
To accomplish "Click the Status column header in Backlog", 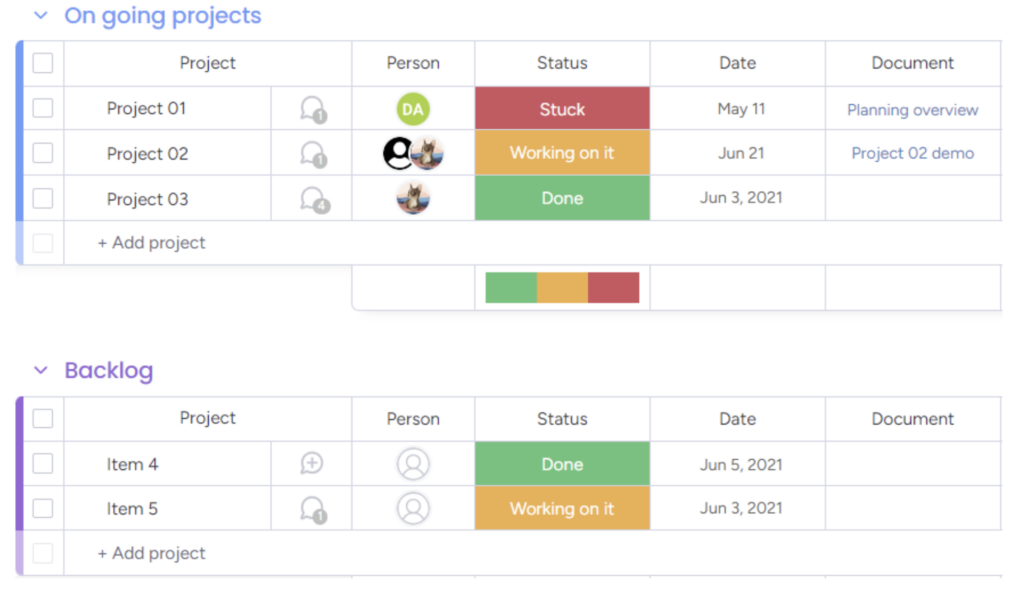I will click(562, 419).
